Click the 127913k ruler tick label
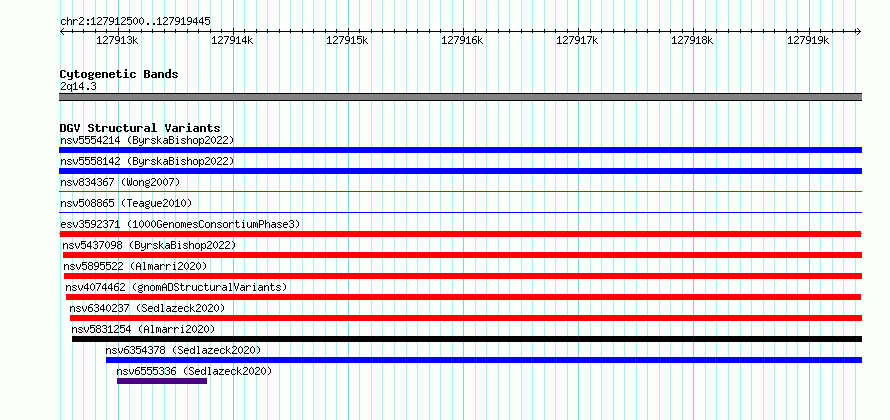Viewport: 890px width, 420px height. tap(117, 40)
